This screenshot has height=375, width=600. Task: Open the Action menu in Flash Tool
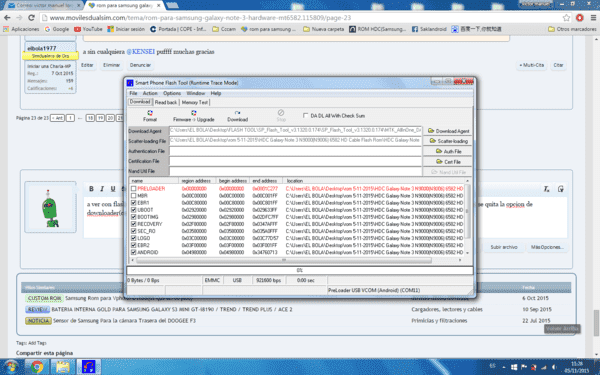tap(150, 93)
